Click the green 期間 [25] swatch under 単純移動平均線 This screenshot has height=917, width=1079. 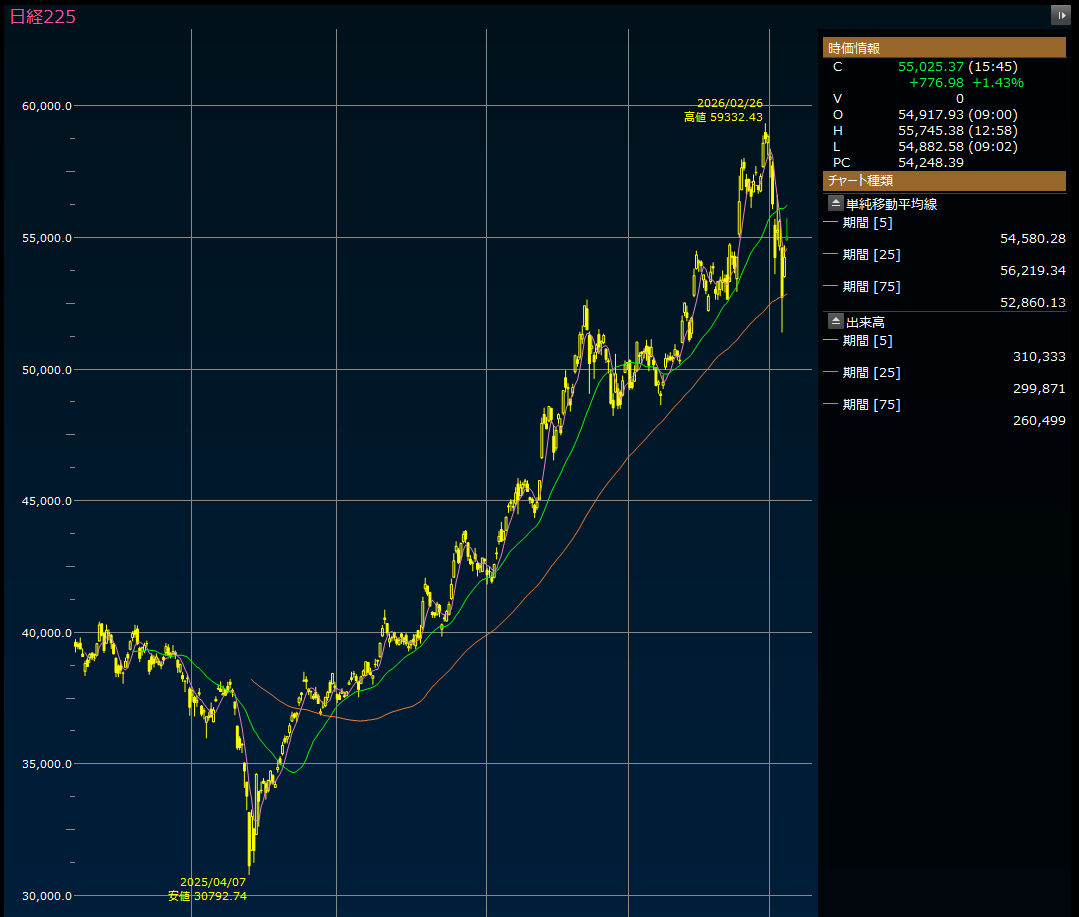(830, 255)
